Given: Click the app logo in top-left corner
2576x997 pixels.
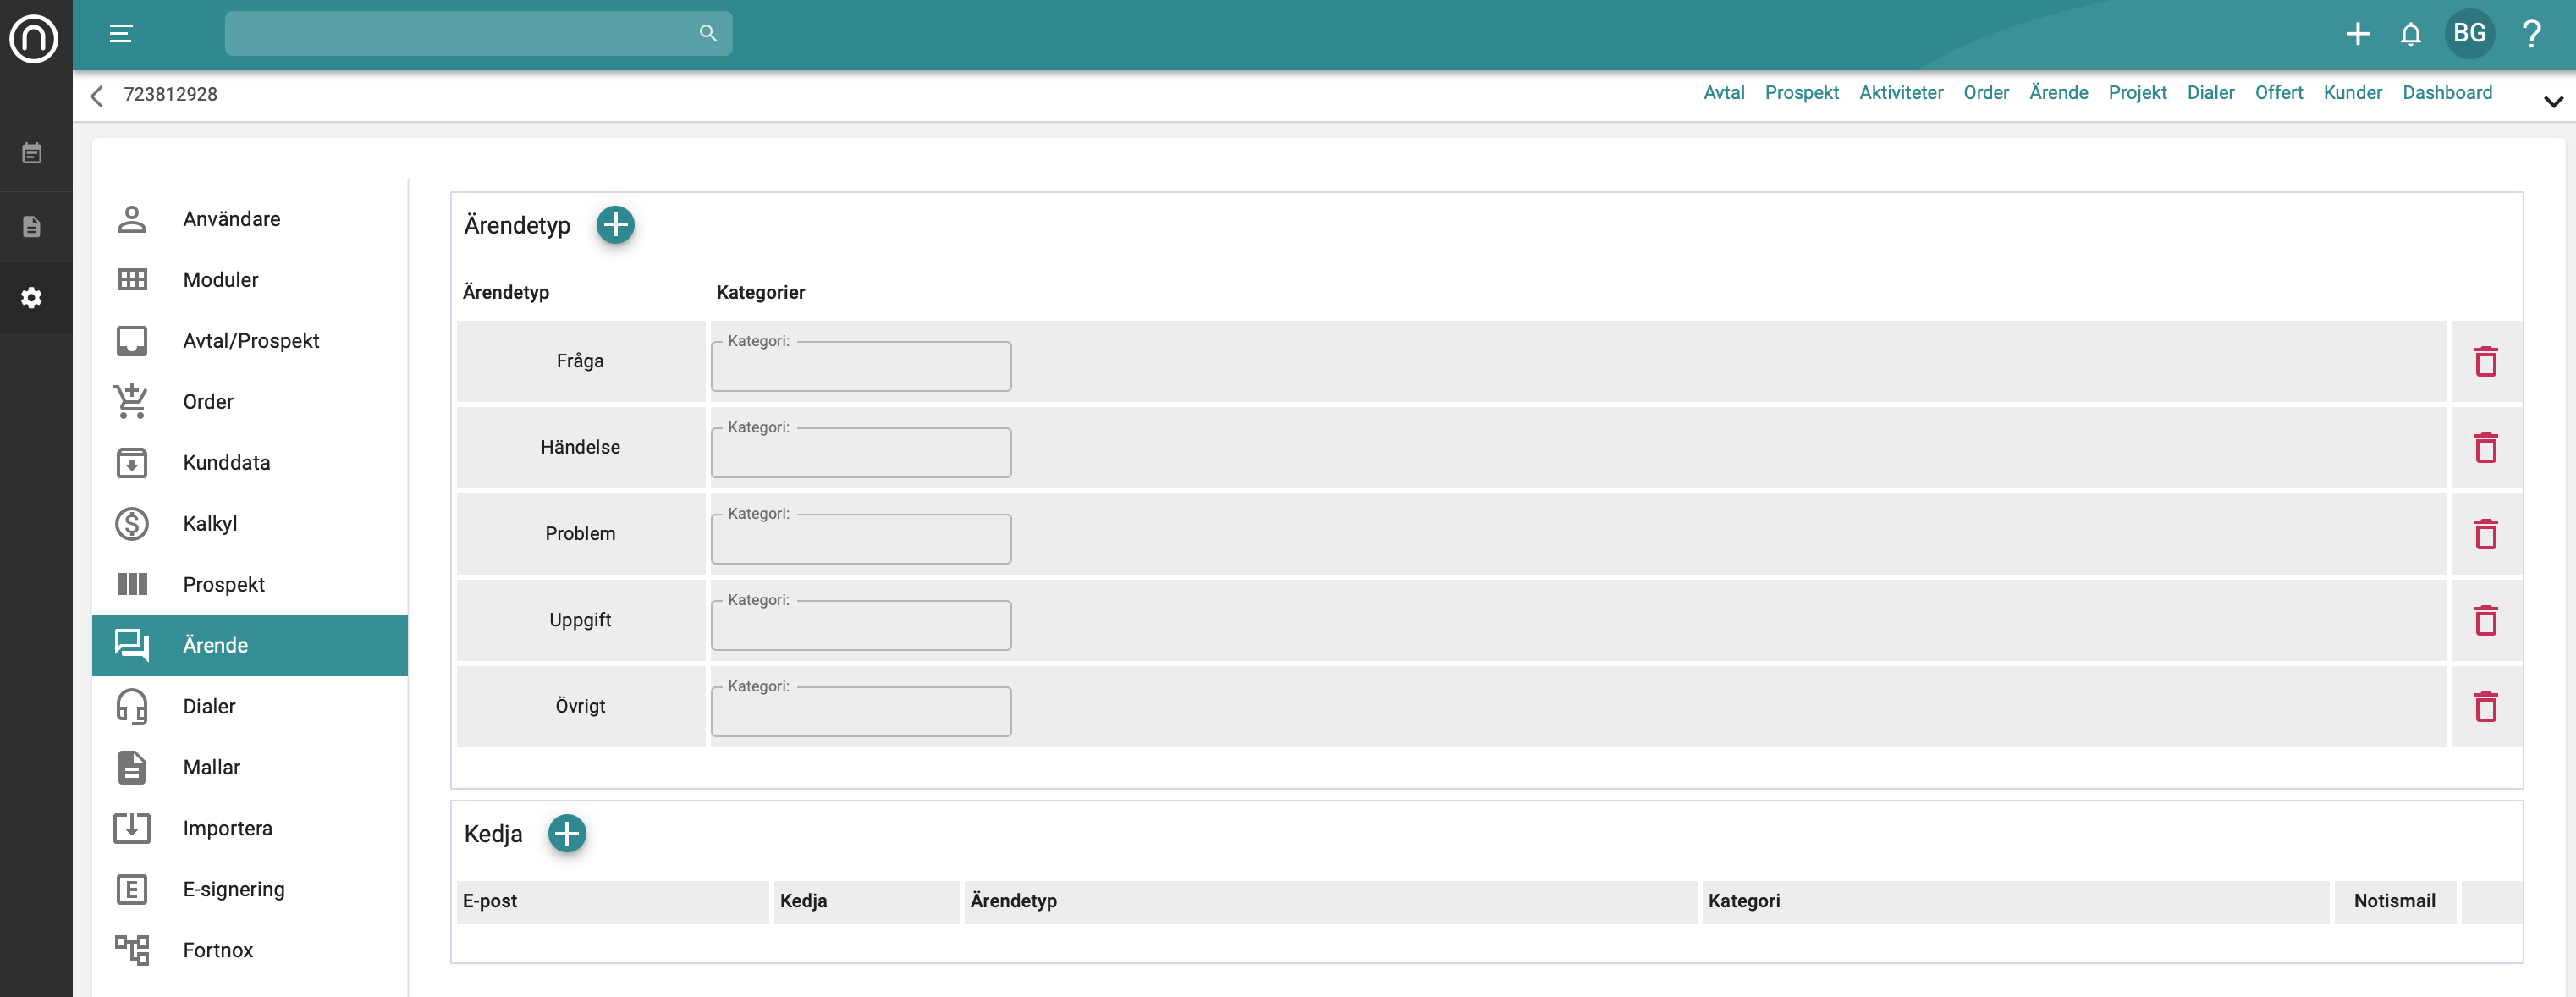Looking at the screenshot, I should click(x=34, y=38).
